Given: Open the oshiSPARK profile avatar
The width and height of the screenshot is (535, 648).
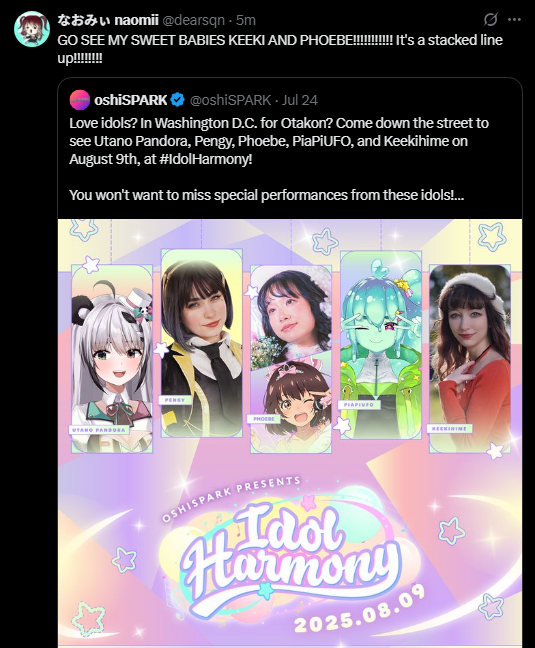Looking at the screenshot, I should [79, 100].
